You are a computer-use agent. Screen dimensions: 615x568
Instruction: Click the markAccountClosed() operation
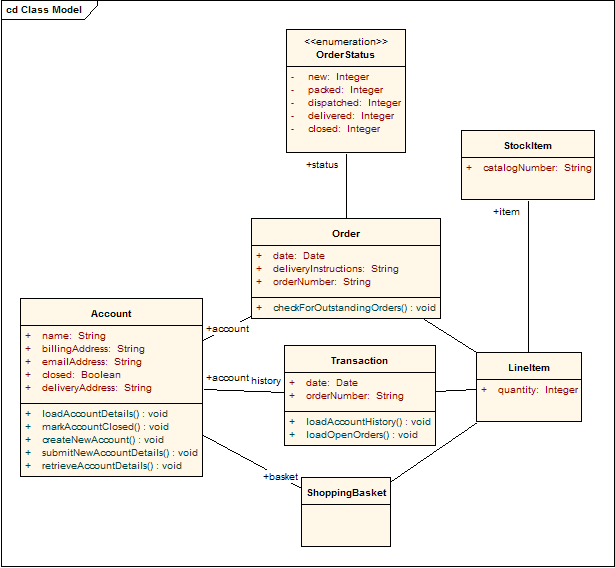[x=105, y=426]
